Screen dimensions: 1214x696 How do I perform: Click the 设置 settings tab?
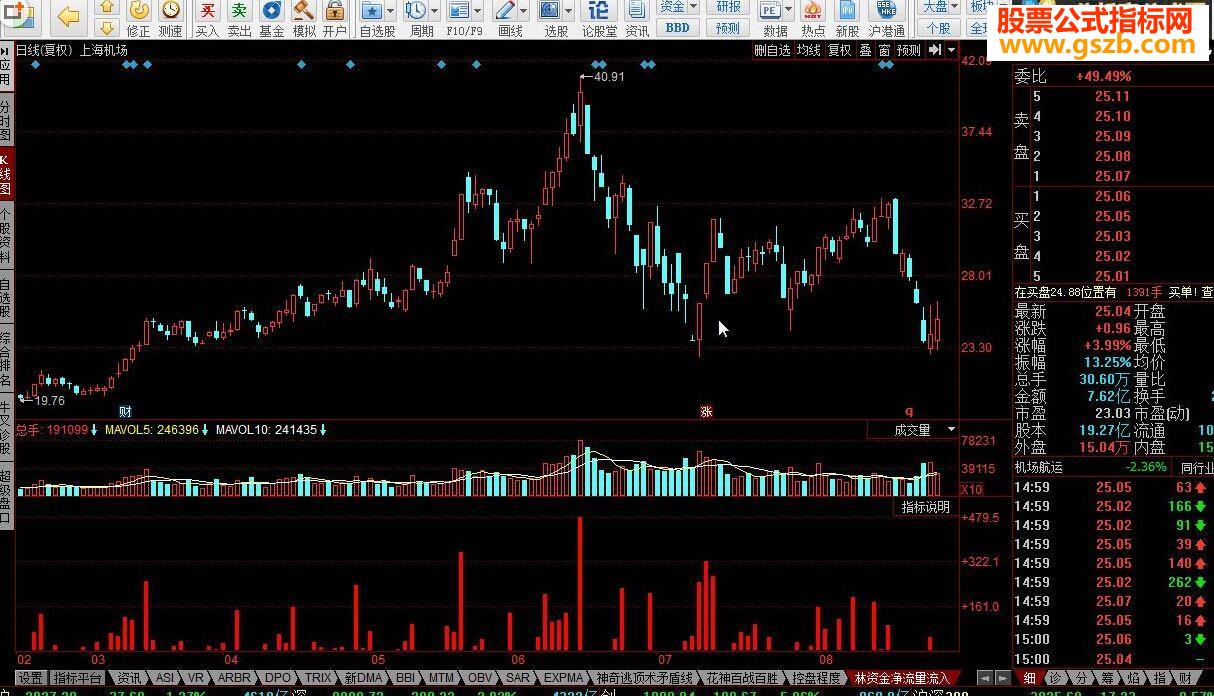(x=30, y=678)
